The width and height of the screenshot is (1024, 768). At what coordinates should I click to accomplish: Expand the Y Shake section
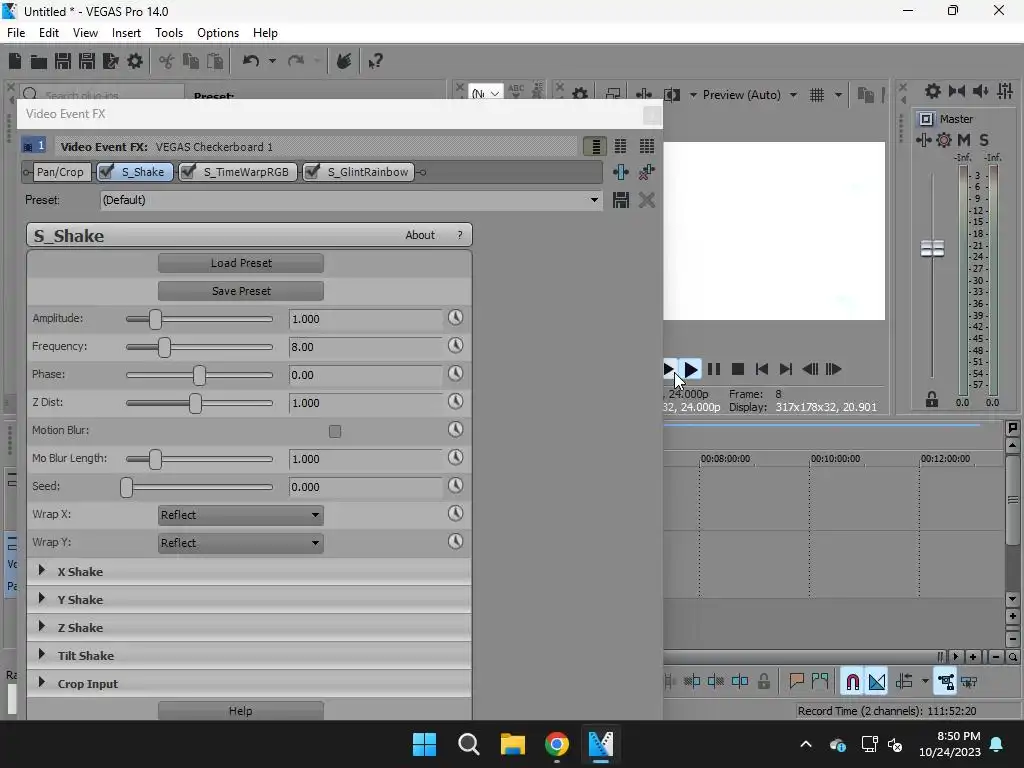click(42, 598)
